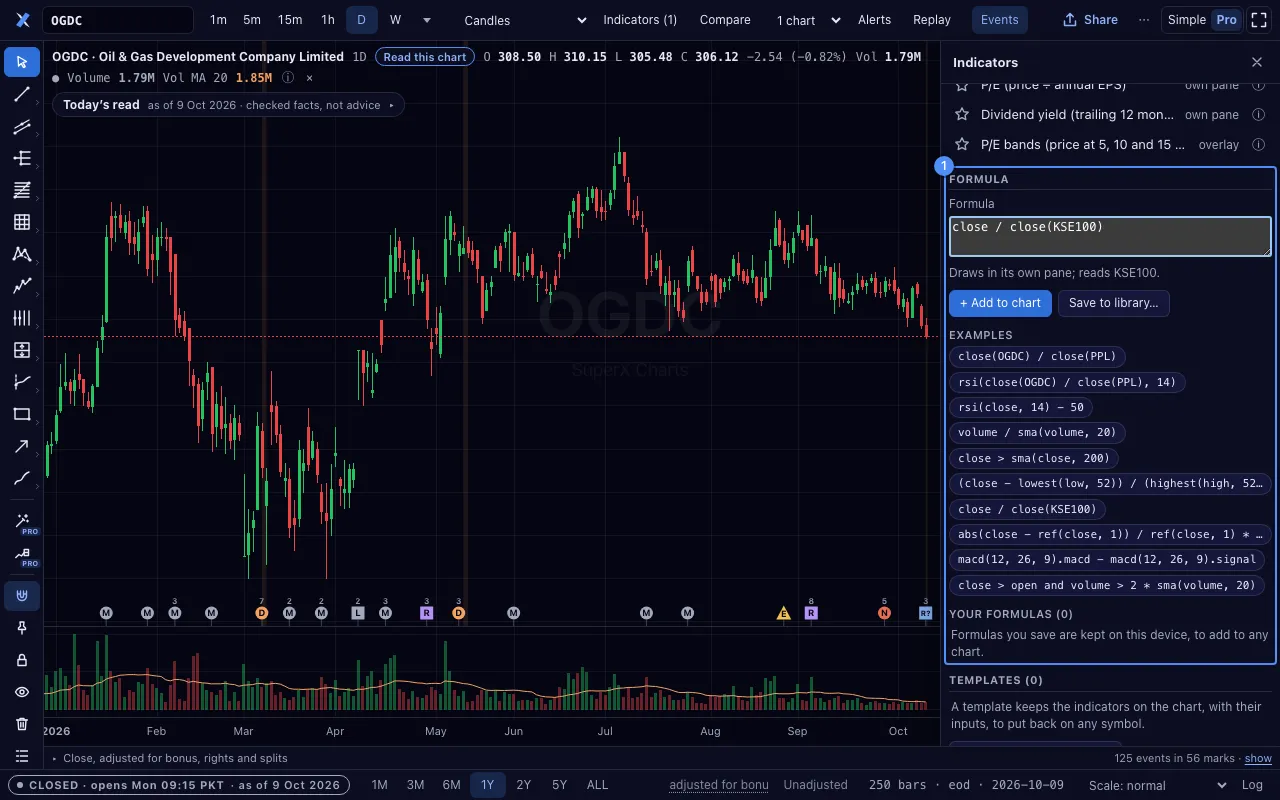
Task: Click the formula text input field
Action: click(x=1110, y=237)
